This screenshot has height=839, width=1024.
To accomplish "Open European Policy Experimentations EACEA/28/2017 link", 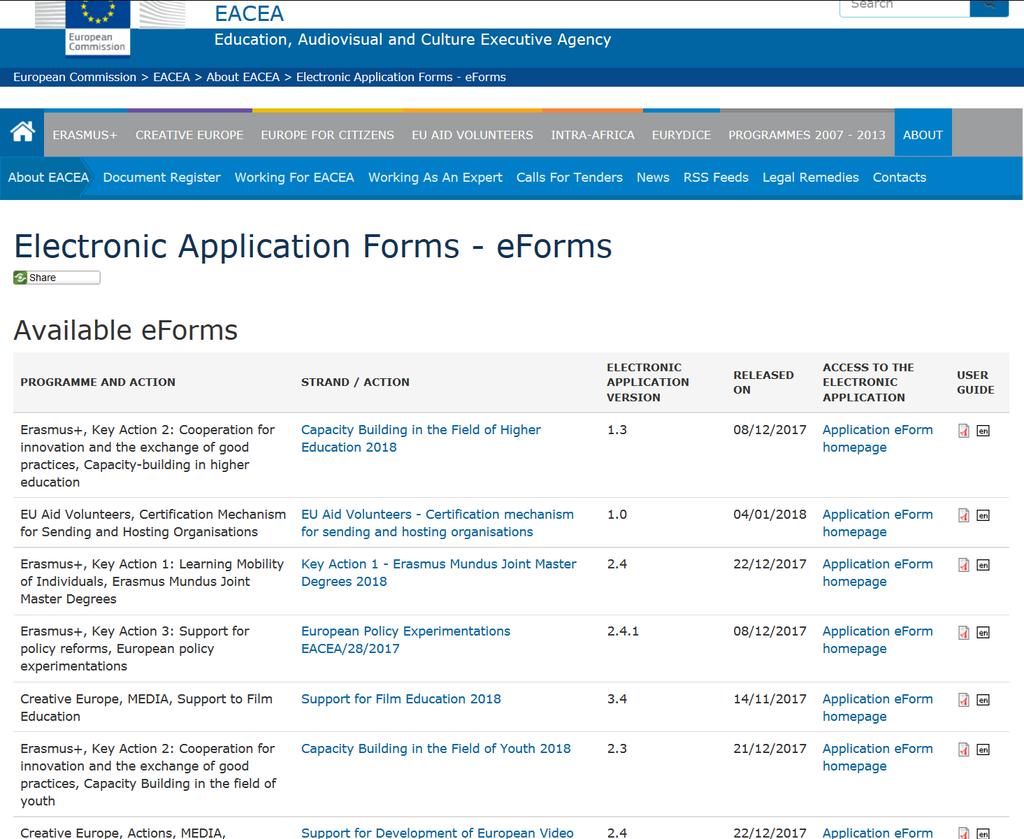I will [x=406, y=640].
